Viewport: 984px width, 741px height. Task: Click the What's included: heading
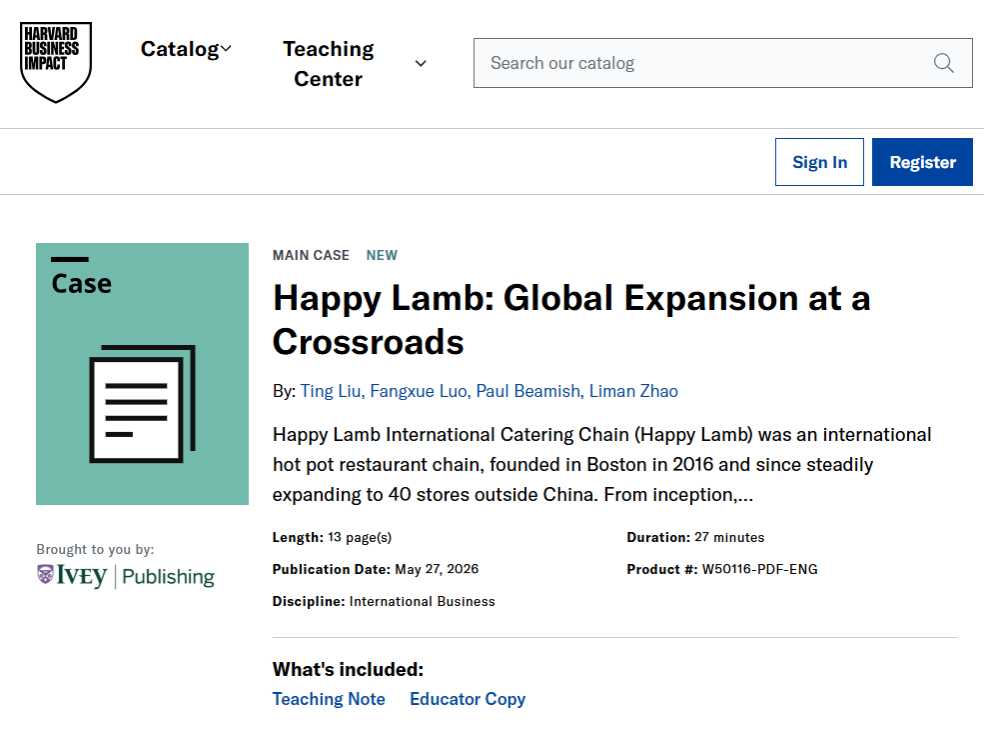click(348, 669)
